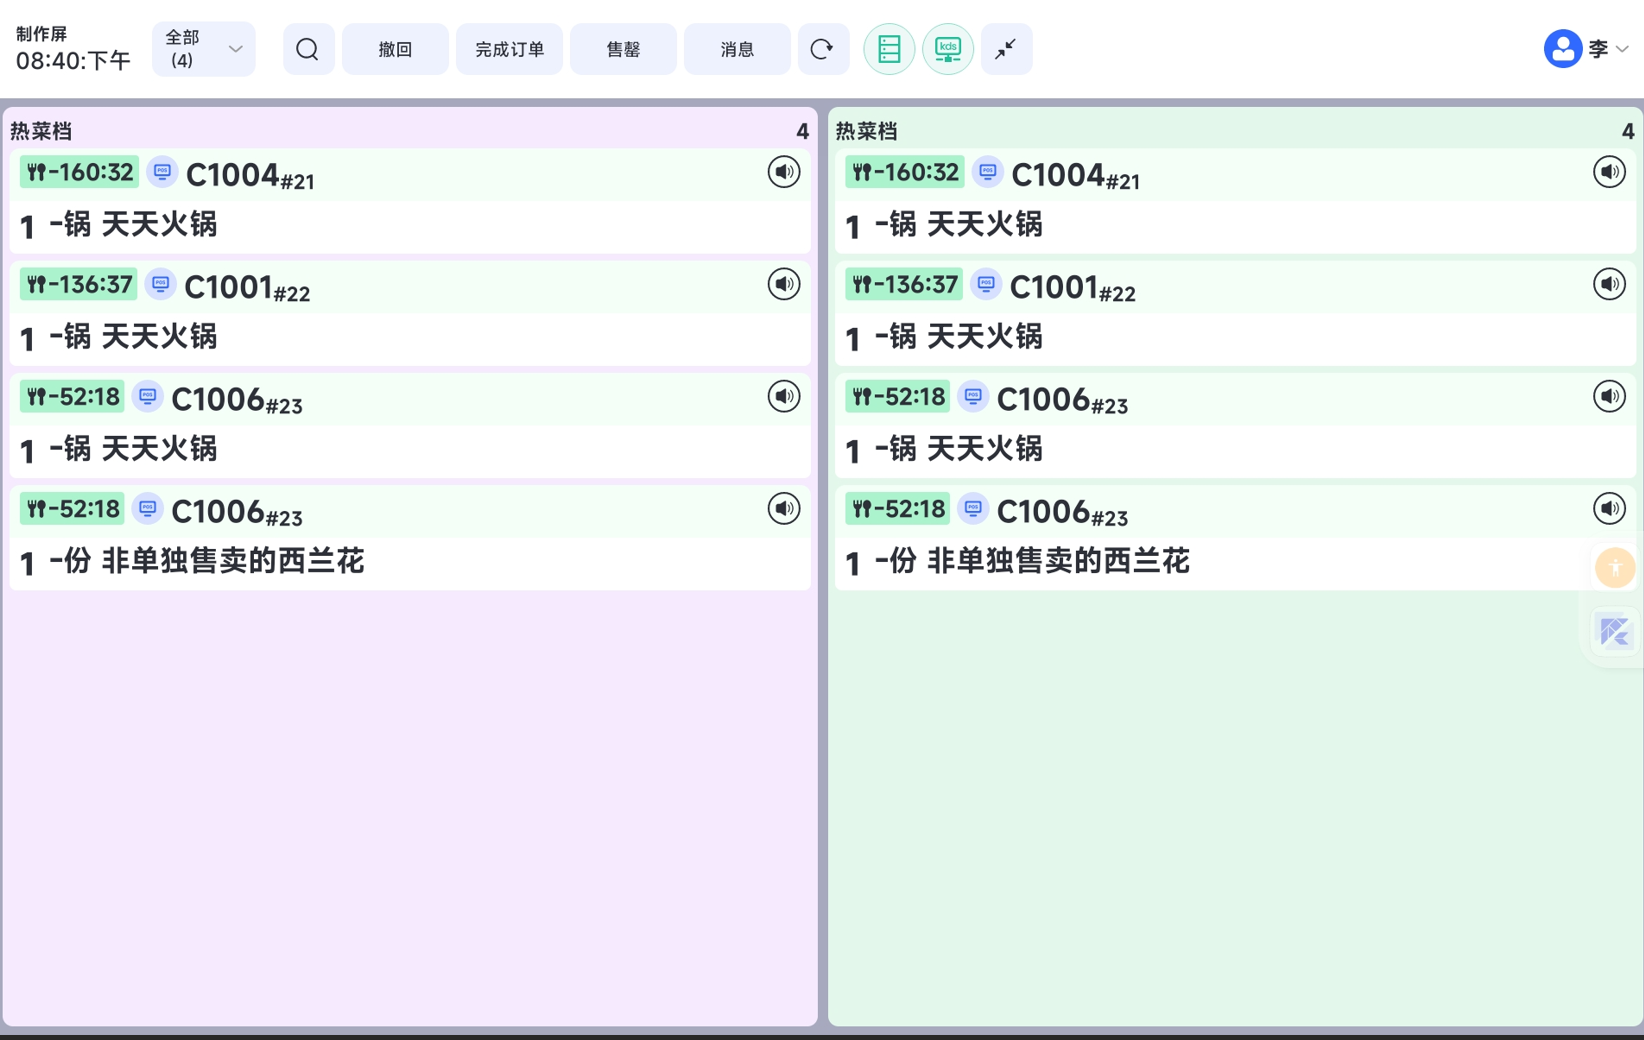
Task: Play sound for left panel order C1004 #21
Action: click(783, 172)
